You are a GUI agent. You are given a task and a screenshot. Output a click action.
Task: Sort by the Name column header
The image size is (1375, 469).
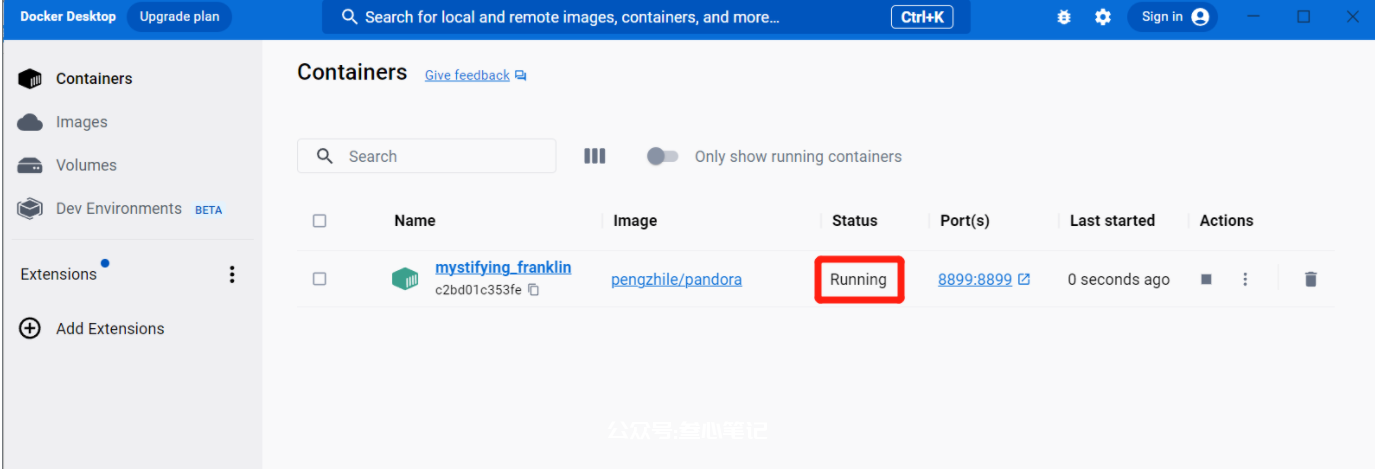(x=415, y=221)
